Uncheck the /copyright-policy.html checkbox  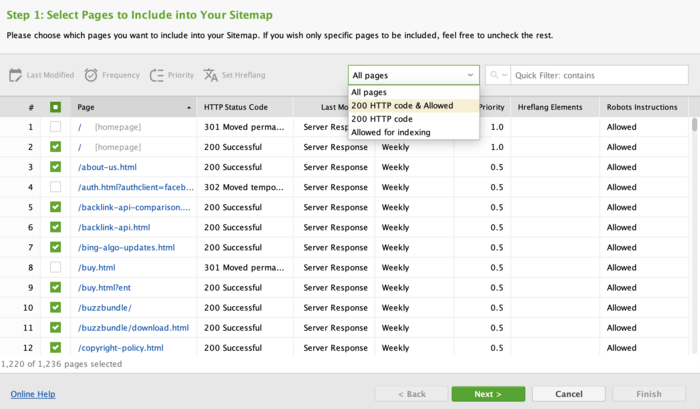coord(55,348)
